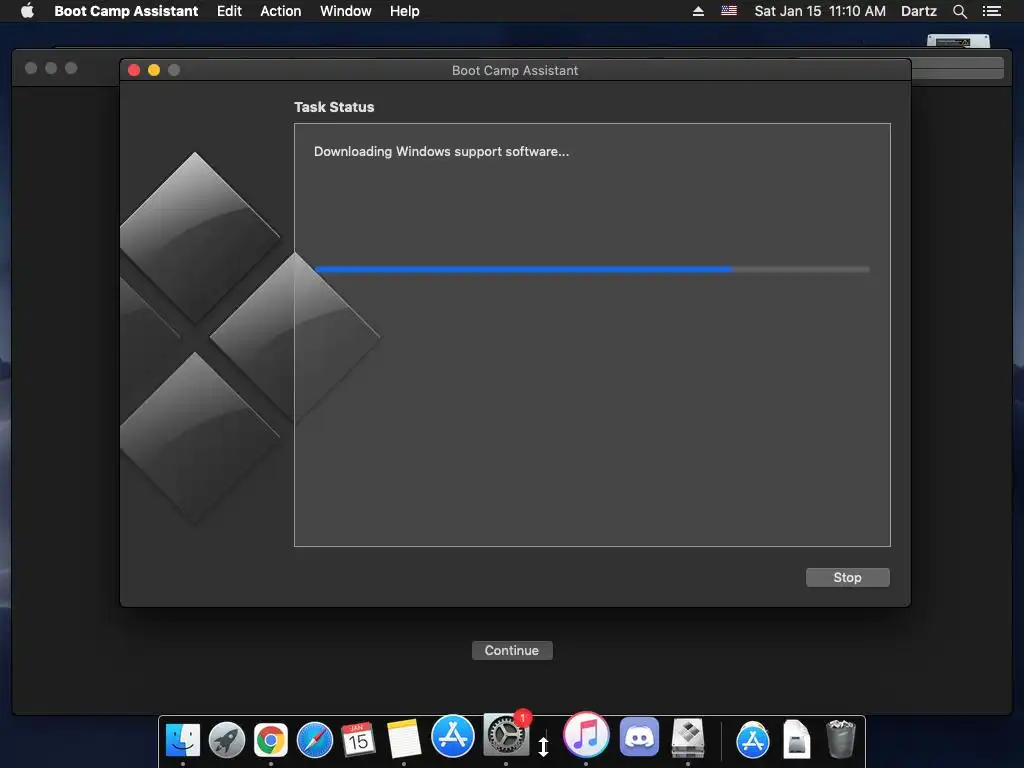Viewport: 1024px width, 768px height.
Task: Click the Boot Camp Assistant window title
Action: pyautogui.click(x=515, y=71)
